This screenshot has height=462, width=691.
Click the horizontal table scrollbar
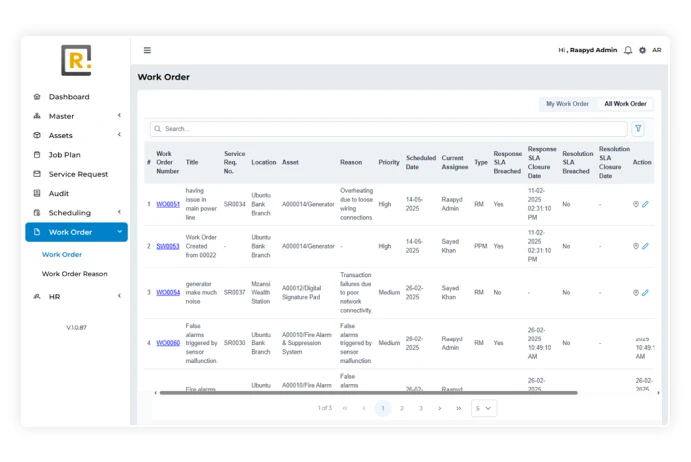(x=370, y=393)
